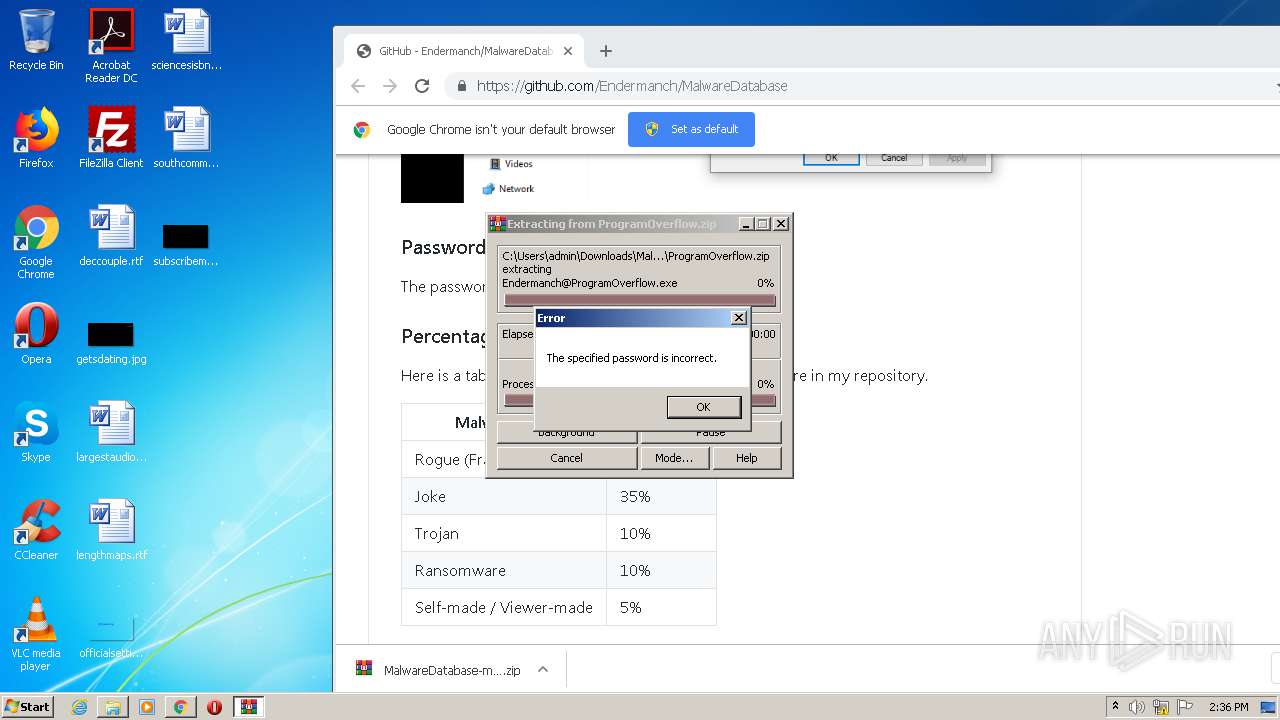Launch Google Chrome desktop shortcut
1280x720 pixels.
tap(36, 242)
